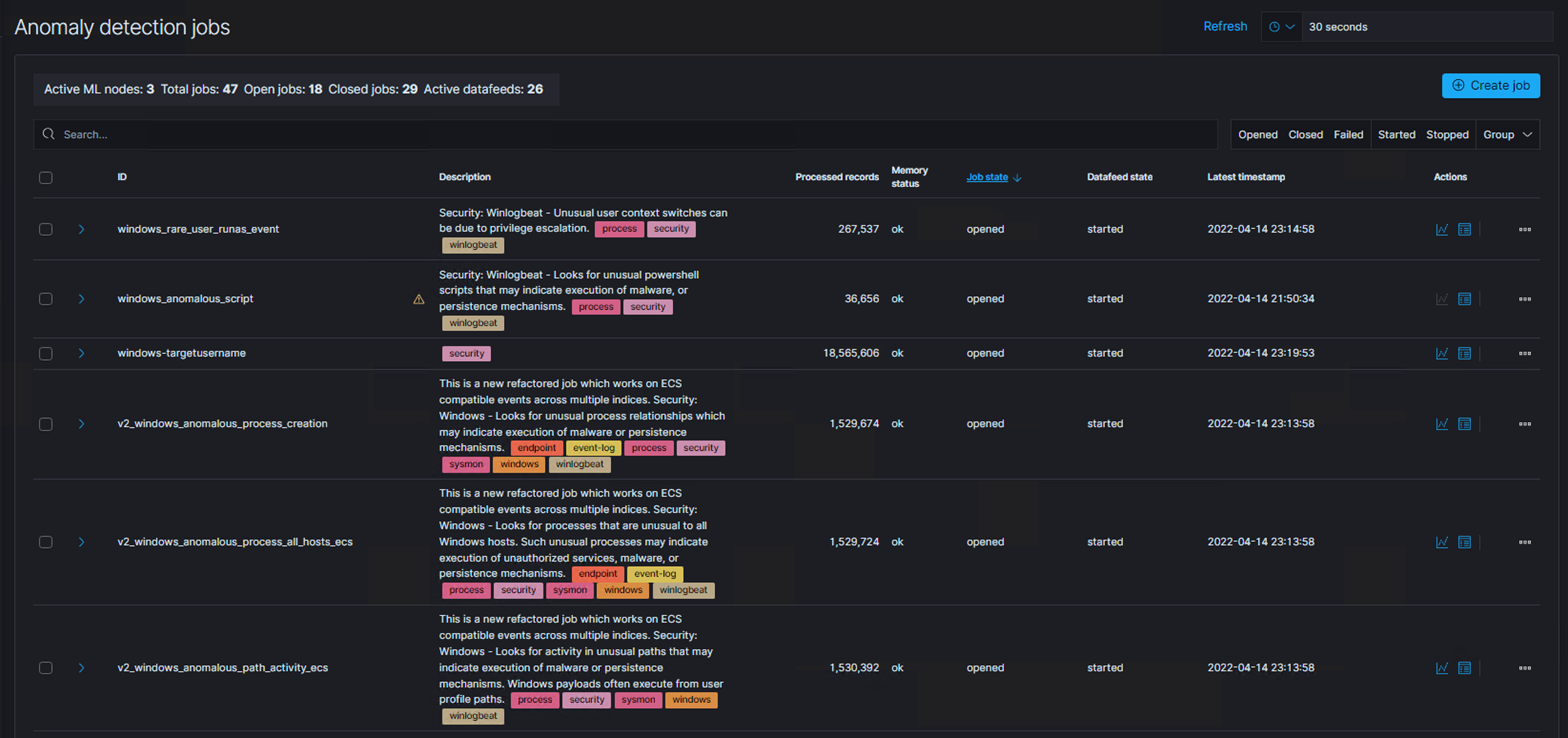The width and height of the screenshot is (1568, 738).
Task: Click the Description column header
Action: (x=465, y=177)
